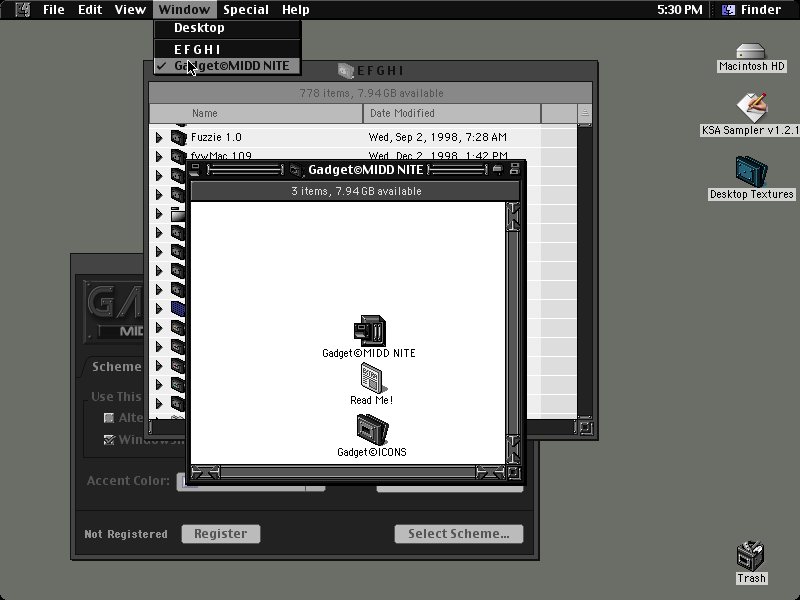Click the resize box of E F G H I window
800x600 pixels.
[x=586, y=428]
